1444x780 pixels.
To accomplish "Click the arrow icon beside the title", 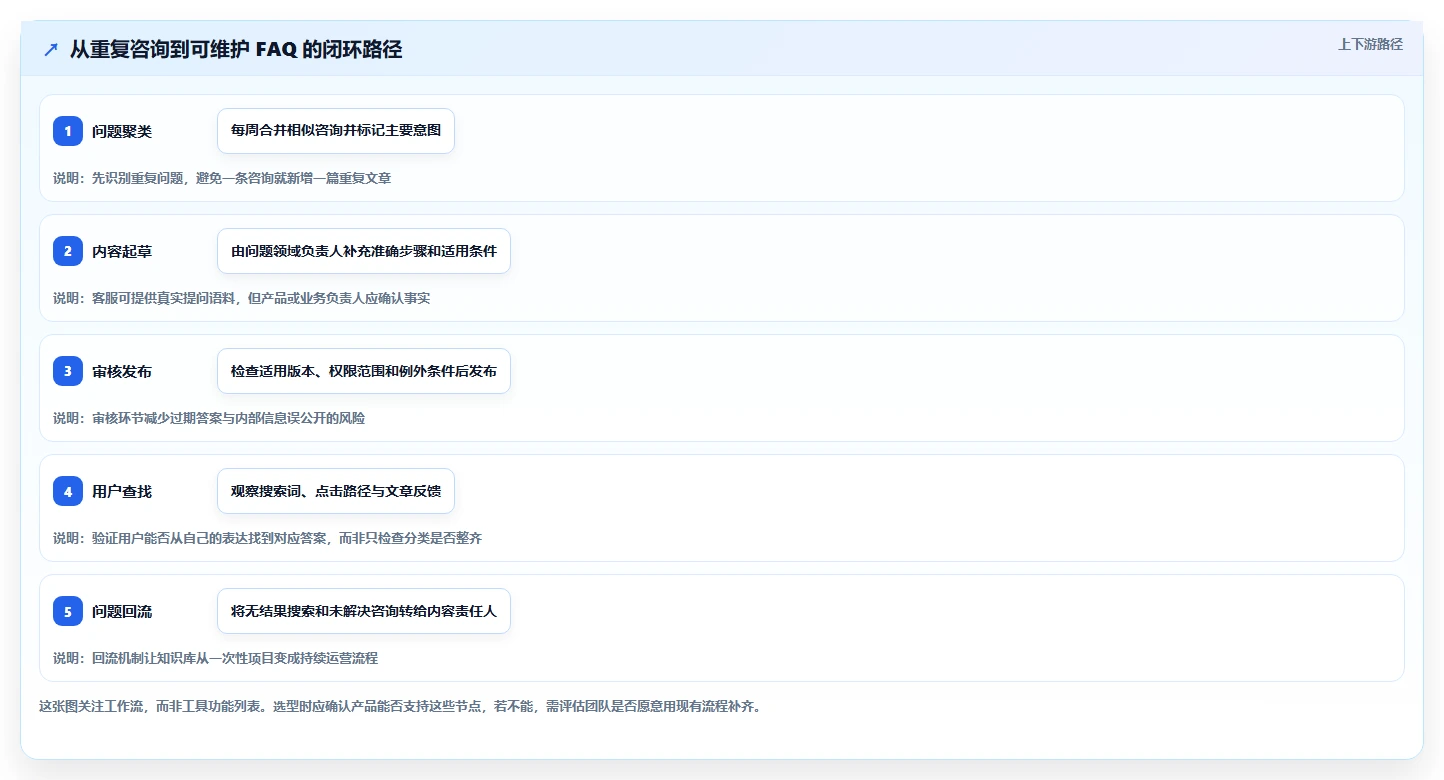I will (x=51, y=50).
